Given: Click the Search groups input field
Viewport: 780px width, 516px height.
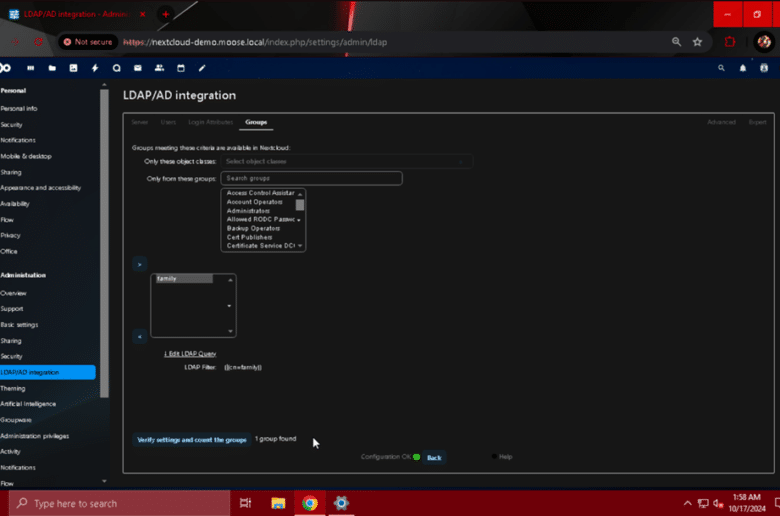Looking at the screenshot, I should pos(311,178).
